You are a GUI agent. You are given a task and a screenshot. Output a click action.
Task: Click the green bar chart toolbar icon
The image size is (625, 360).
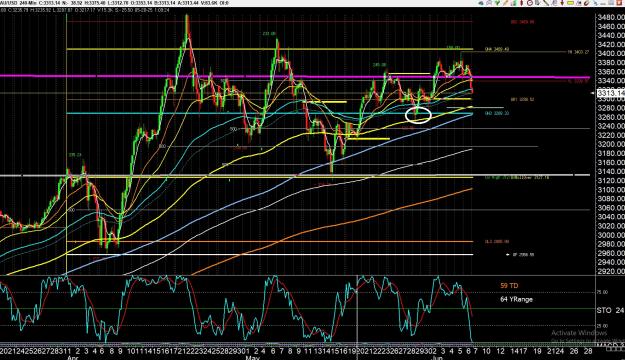[x=514, y=3]
